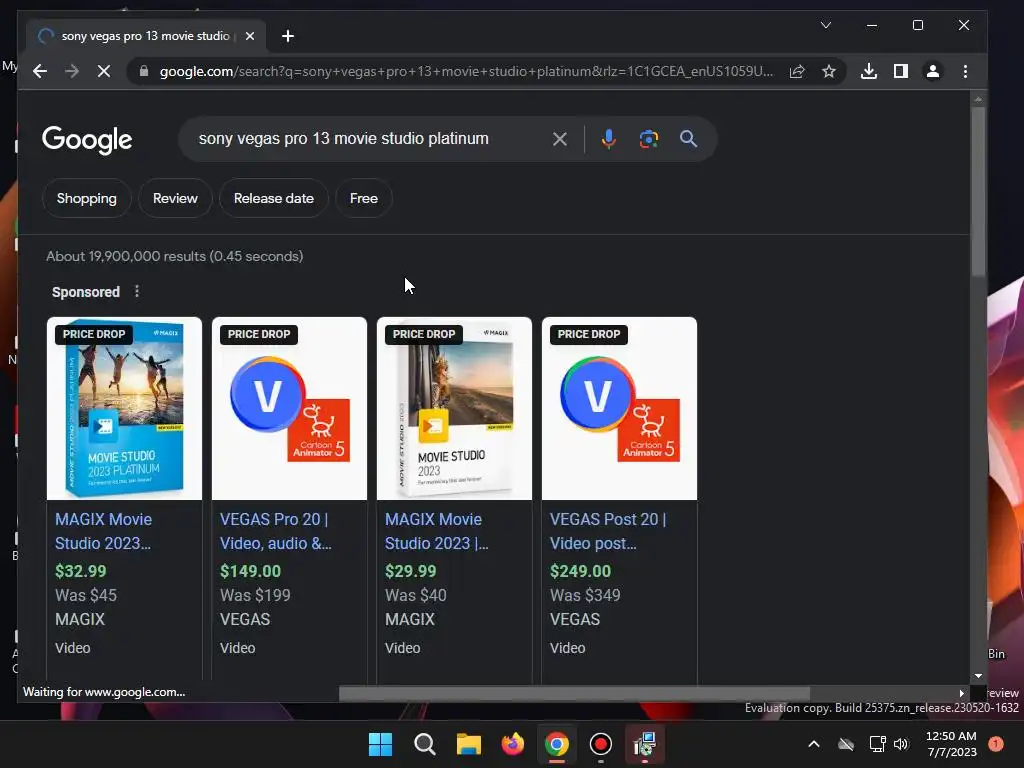Click the $149.00 price text
This screenshot has height=768, width=1024.
(250, 571)
